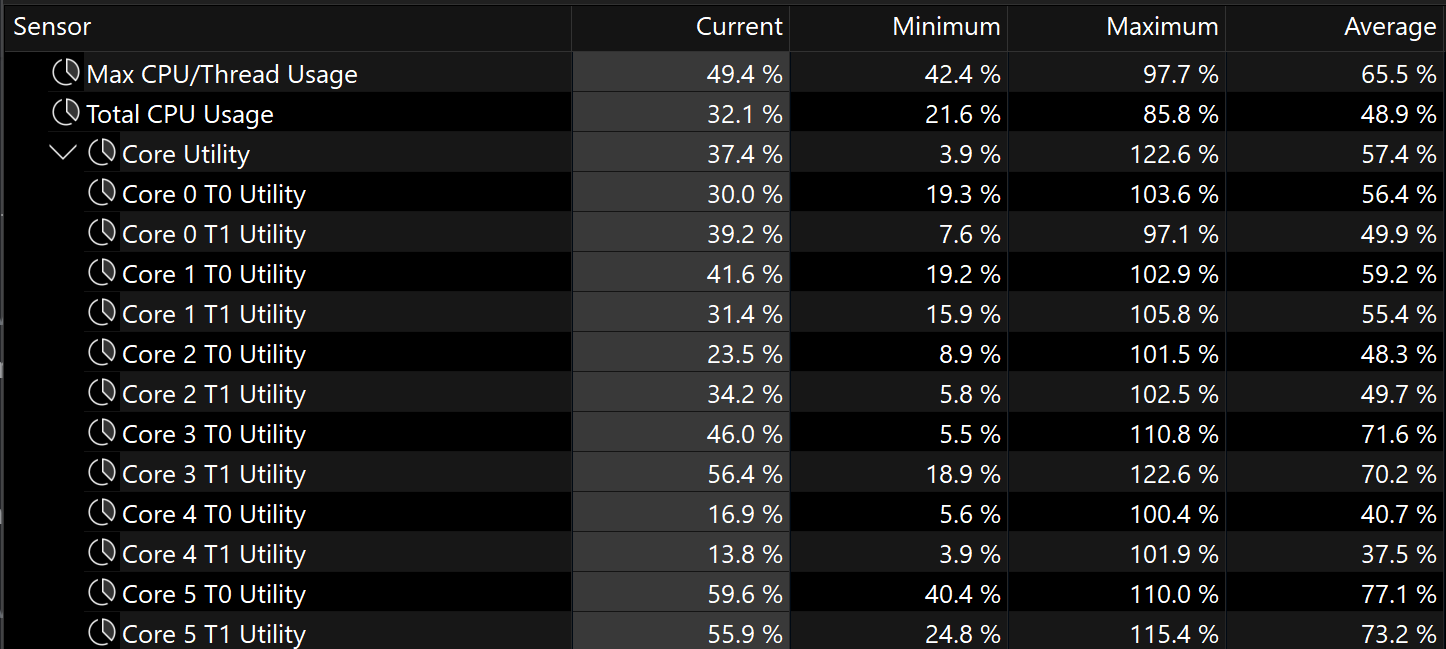Viewport: 1446px width, 649px height.
Task: Click Core 4 T0 average value 40.7 %
Action: tap(1399, 514)
